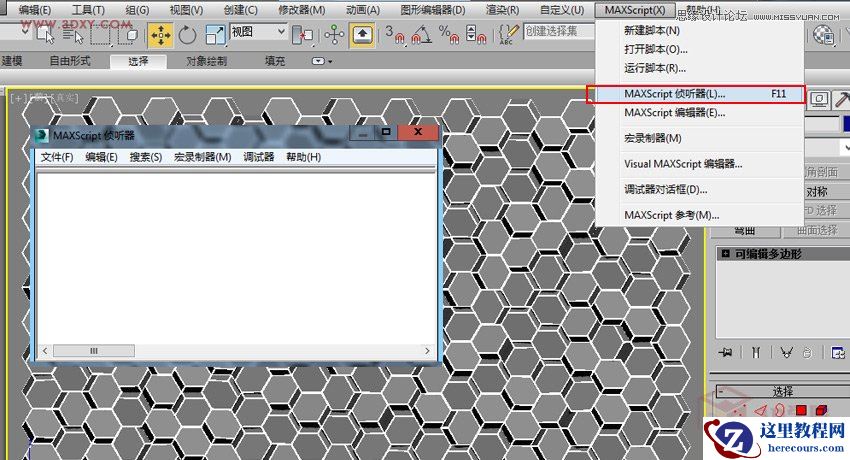Open 帮助(H) menu in listener window
The image size is (850, 460).
(x=304, y=157)
